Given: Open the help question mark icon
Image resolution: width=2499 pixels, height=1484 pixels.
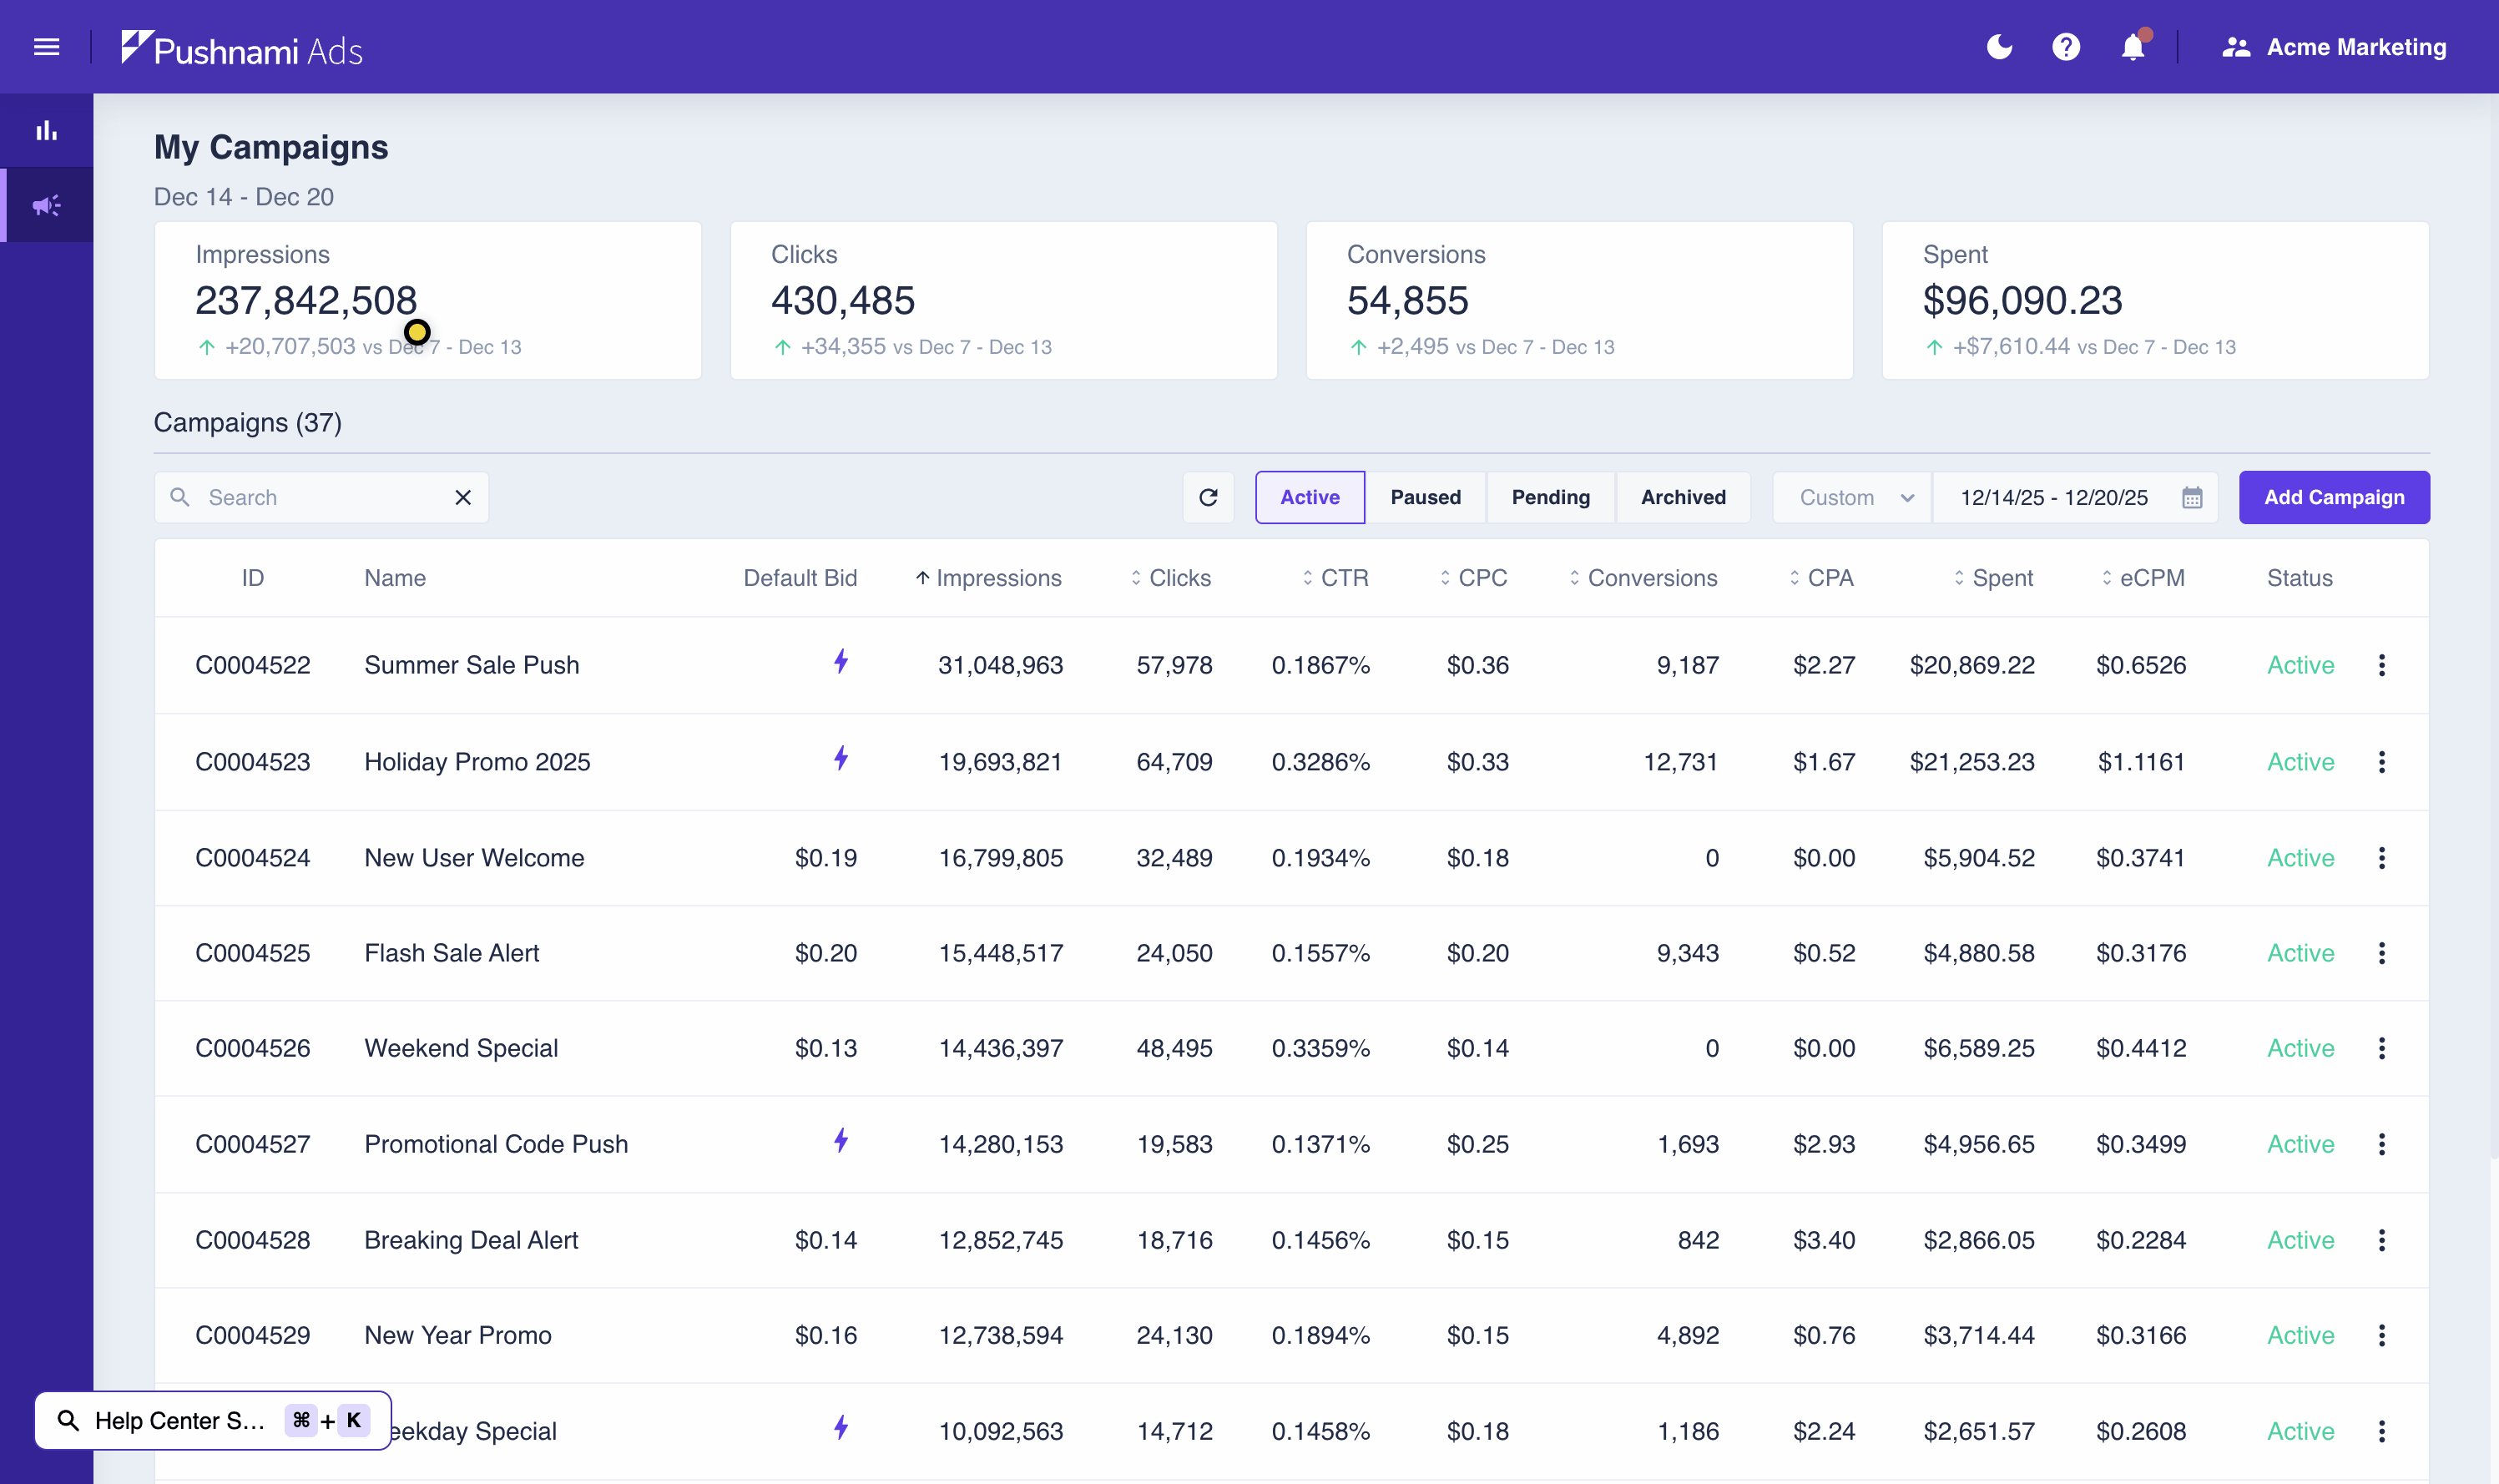Looking at the screenshot, I should (2065, 47).
